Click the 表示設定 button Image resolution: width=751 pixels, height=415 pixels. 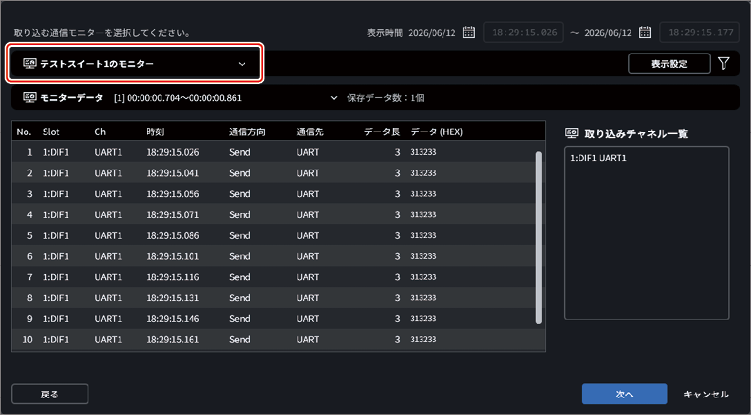coord(669,64)
